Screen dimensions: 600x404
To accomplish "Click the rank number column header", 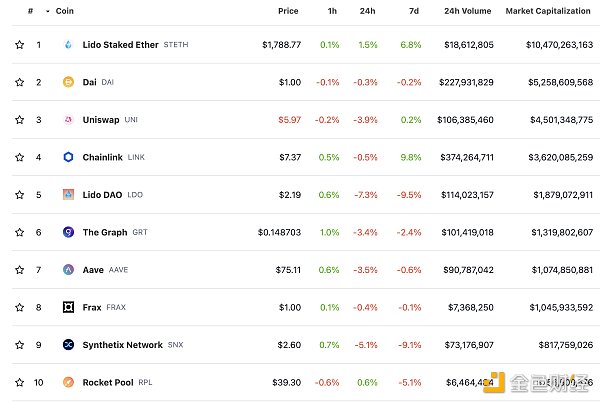I will [x=31, y=11].
